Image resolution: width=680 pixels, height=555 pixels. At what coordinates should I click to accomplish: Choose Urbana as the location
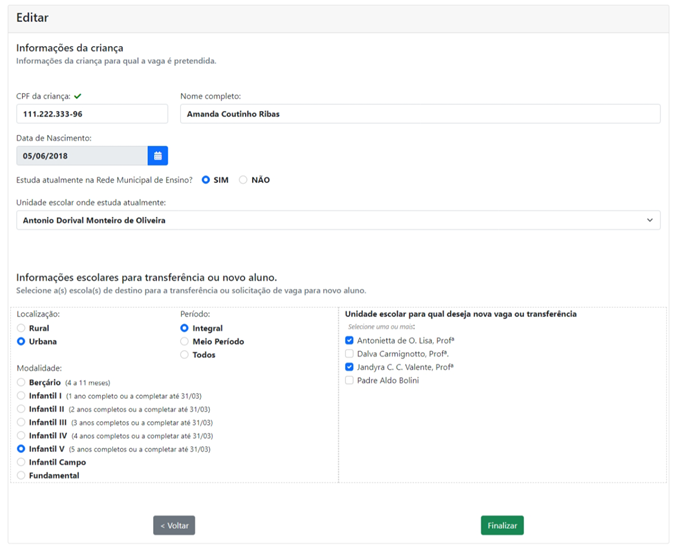click(x=22, y=341)
